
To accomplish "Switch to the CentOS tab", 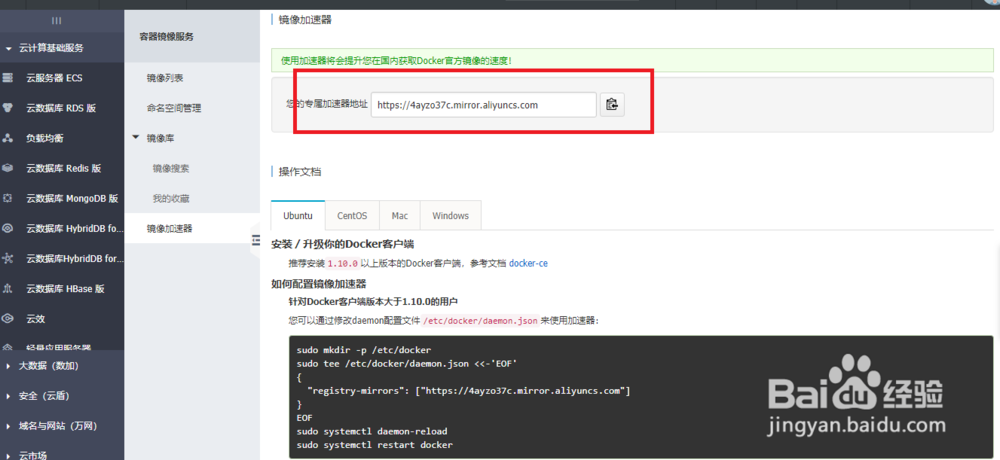I will point(352,216).
